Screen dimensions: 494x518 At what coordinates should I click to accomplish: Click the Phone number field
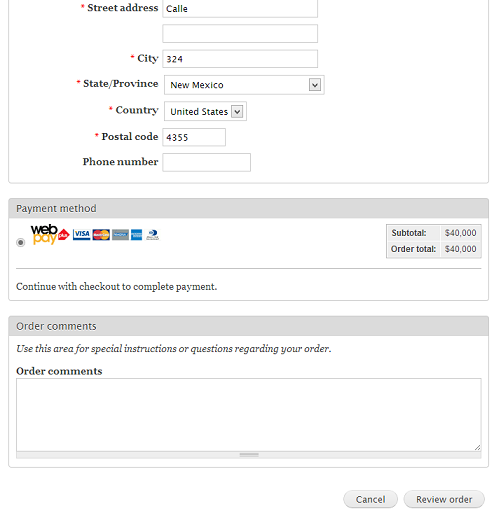pos(207,162)
